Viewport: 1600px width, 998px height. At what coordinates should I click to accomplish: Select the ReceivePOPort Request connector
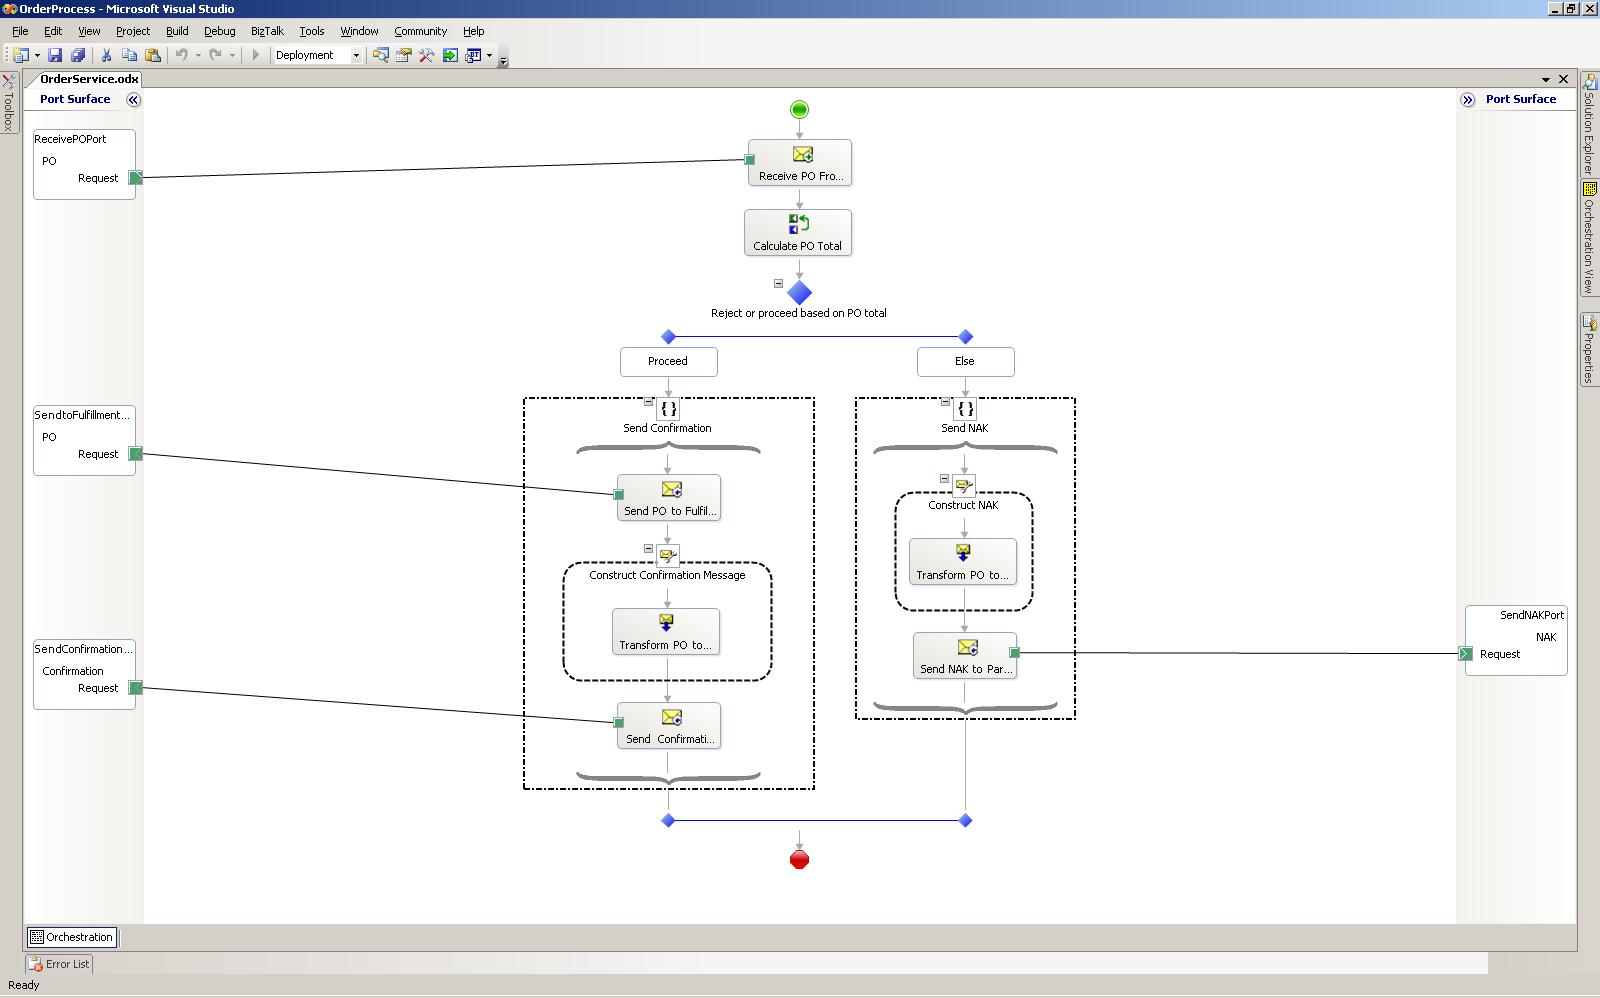click(x=136, y=178)
